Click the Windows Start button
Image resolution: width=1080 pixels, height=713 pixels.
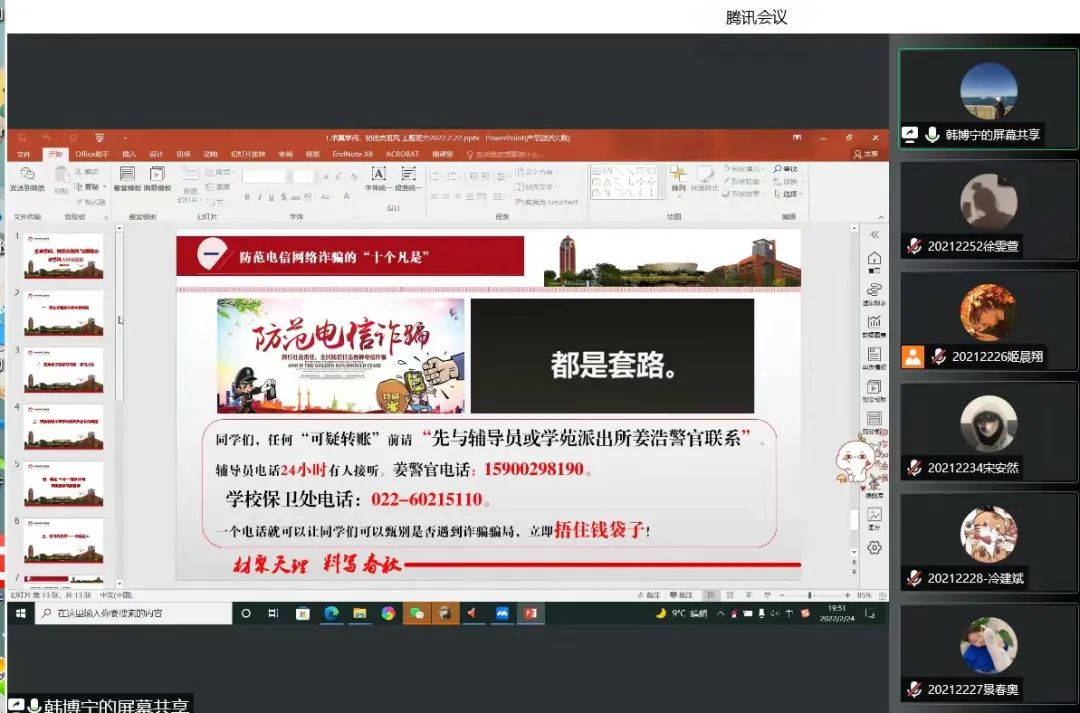(x=20, y=613)
